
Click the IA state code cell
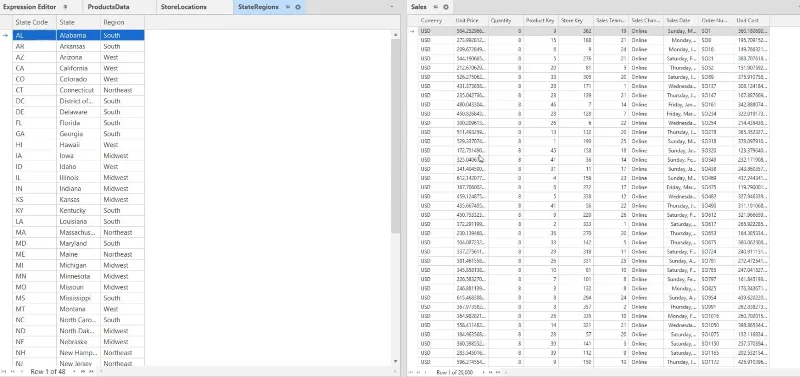(34, 156)
